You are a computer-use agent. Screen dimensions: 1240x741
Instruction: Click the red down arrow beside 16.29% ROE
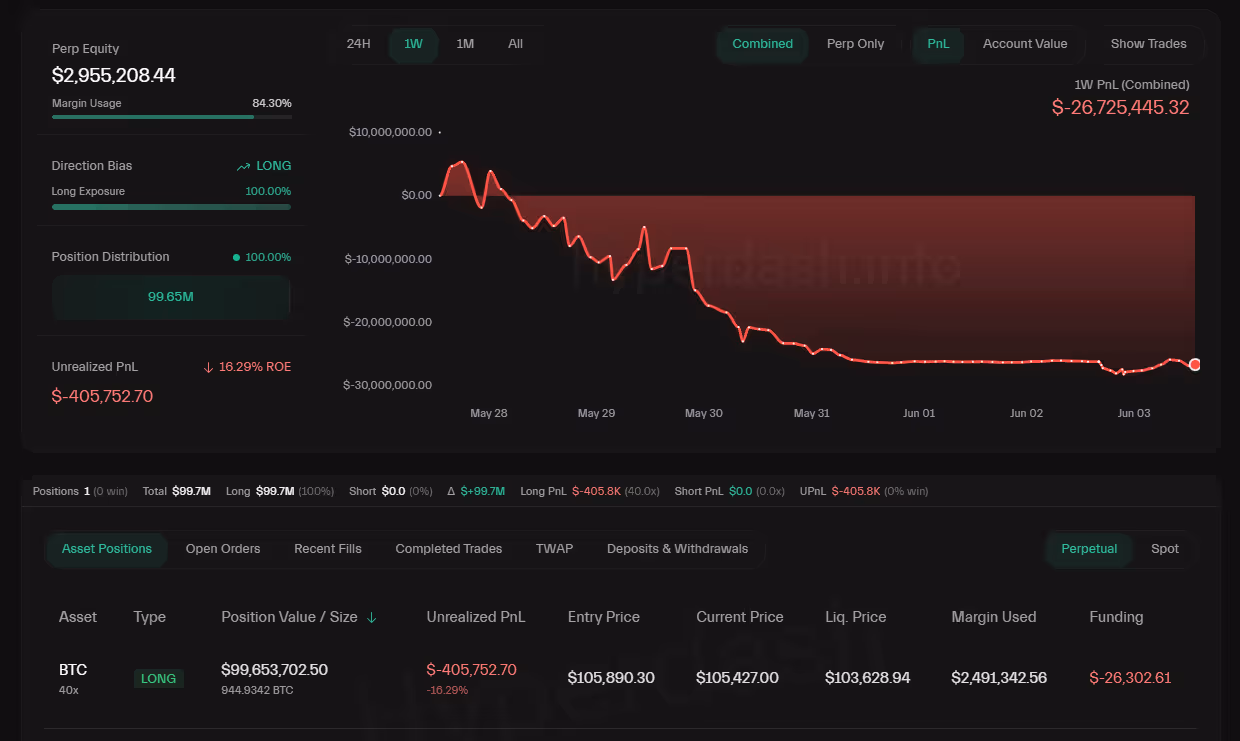[x=207, y=366]
